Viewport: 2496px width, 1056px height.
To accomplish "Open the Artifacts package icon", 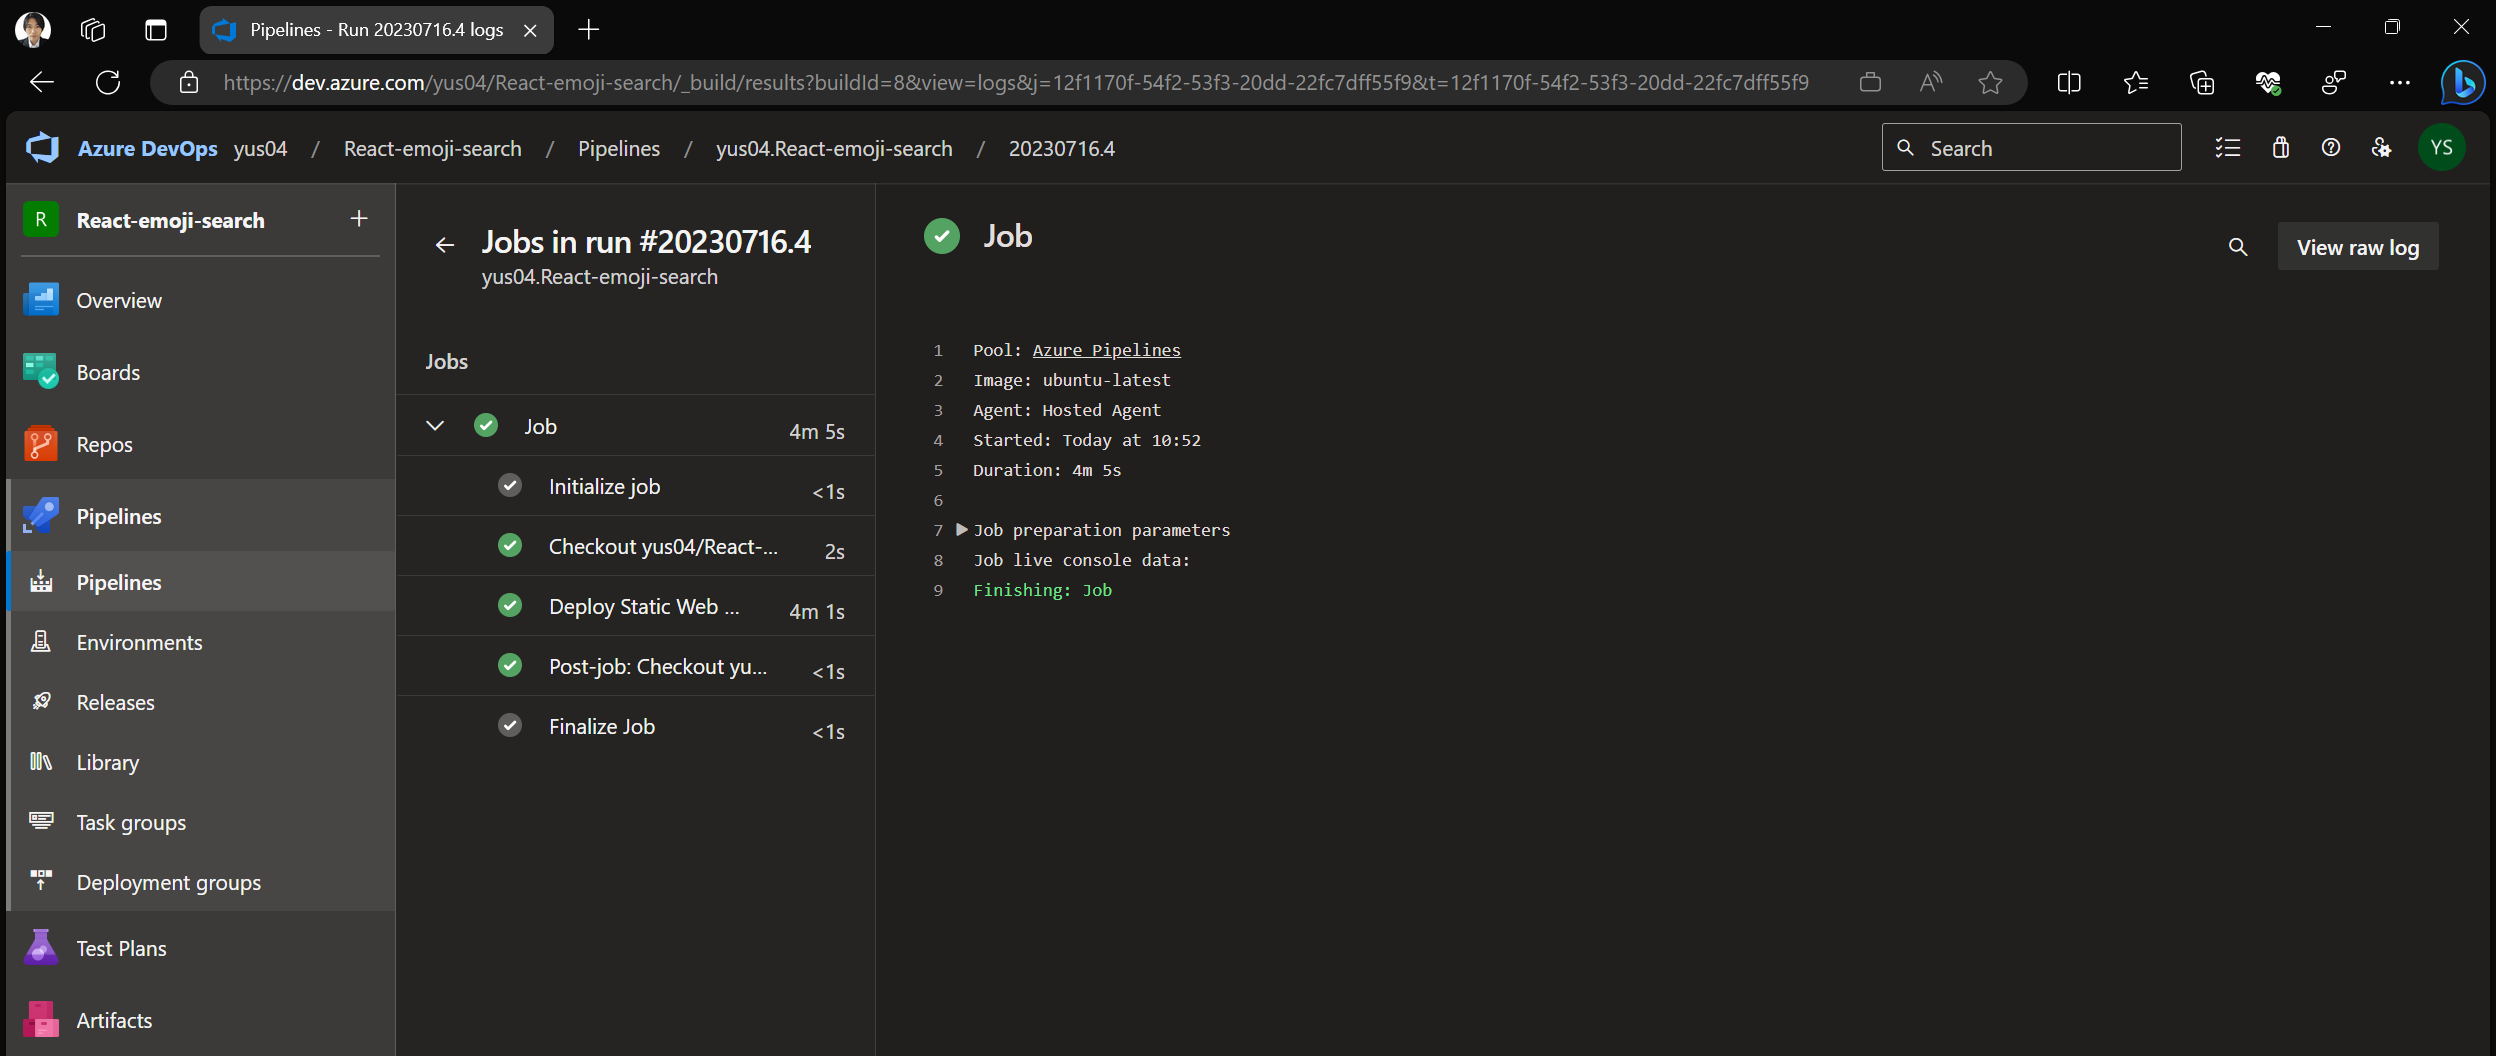I will click(41, 1020).
